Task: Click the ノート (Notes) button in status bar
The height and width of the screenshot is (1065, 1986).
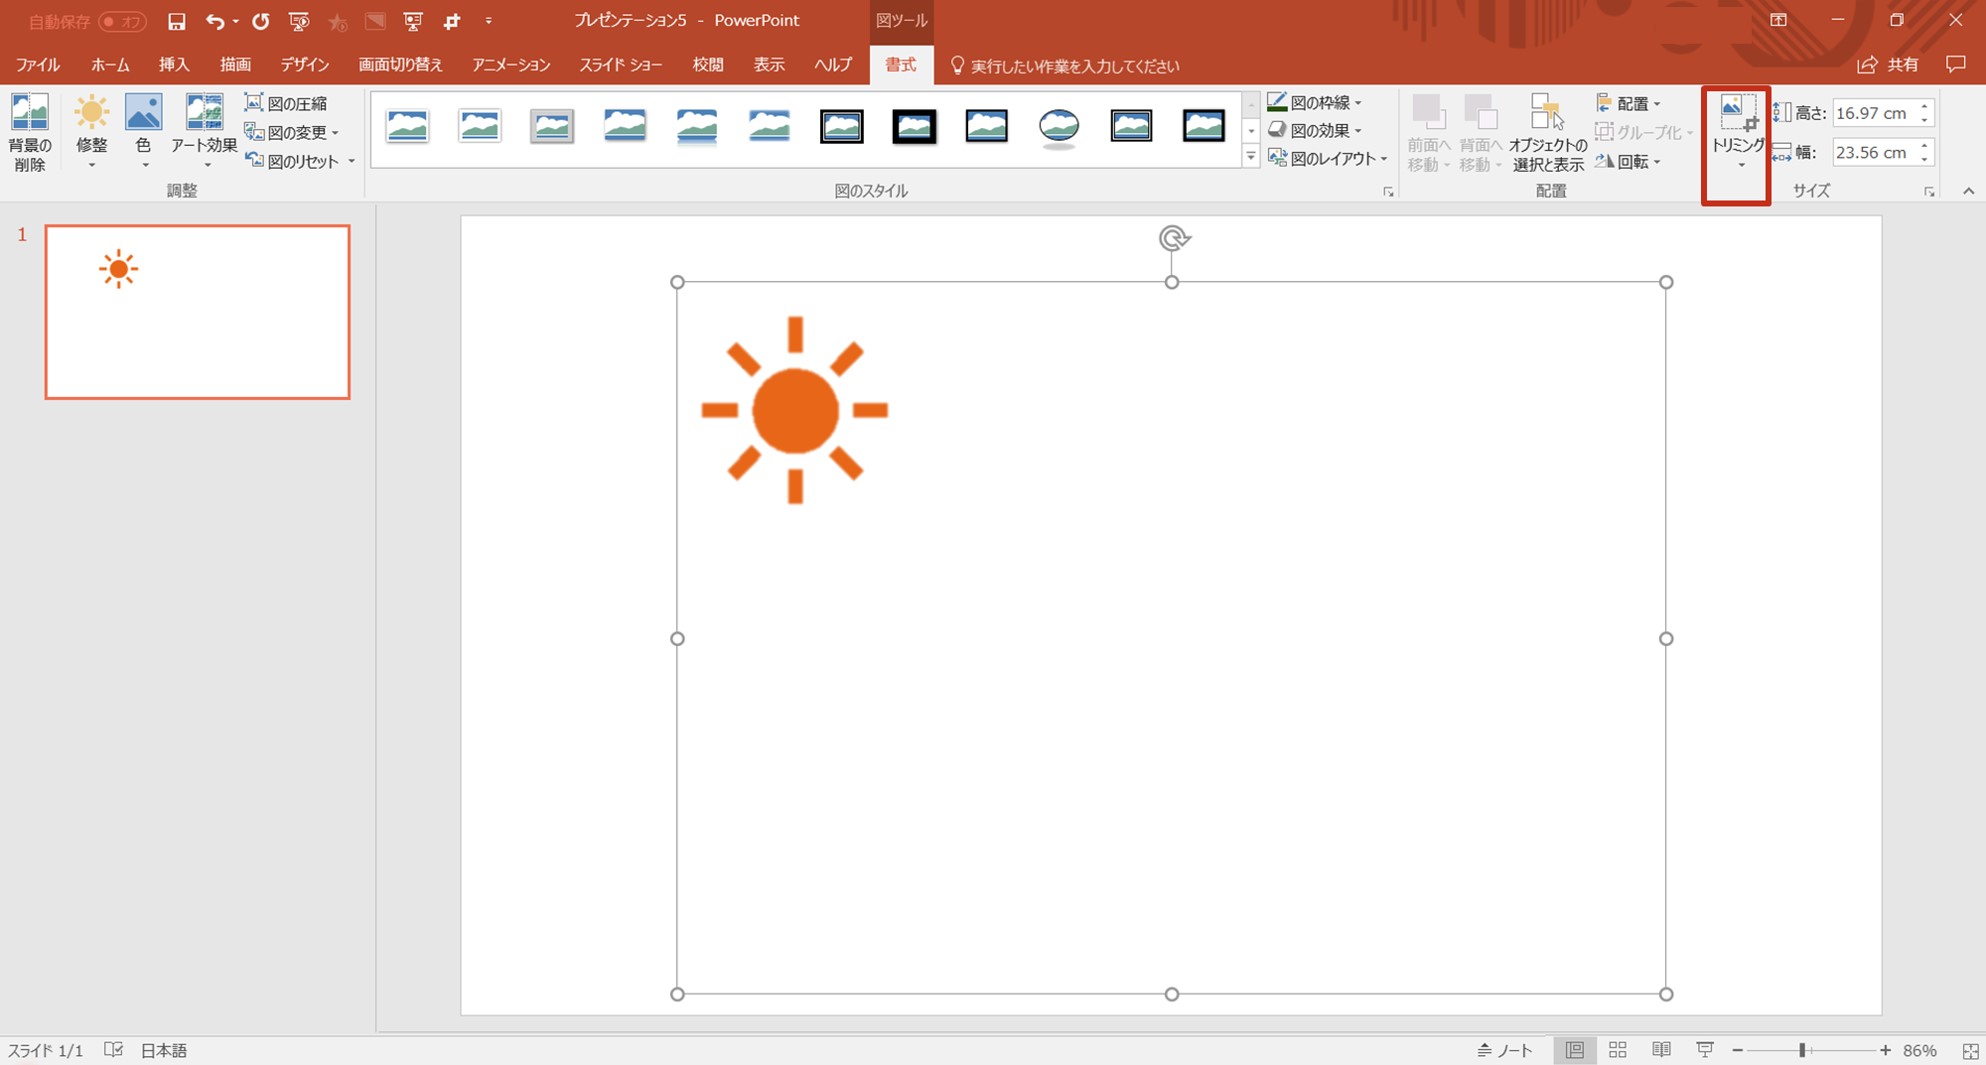Action: point(1505,1050)
